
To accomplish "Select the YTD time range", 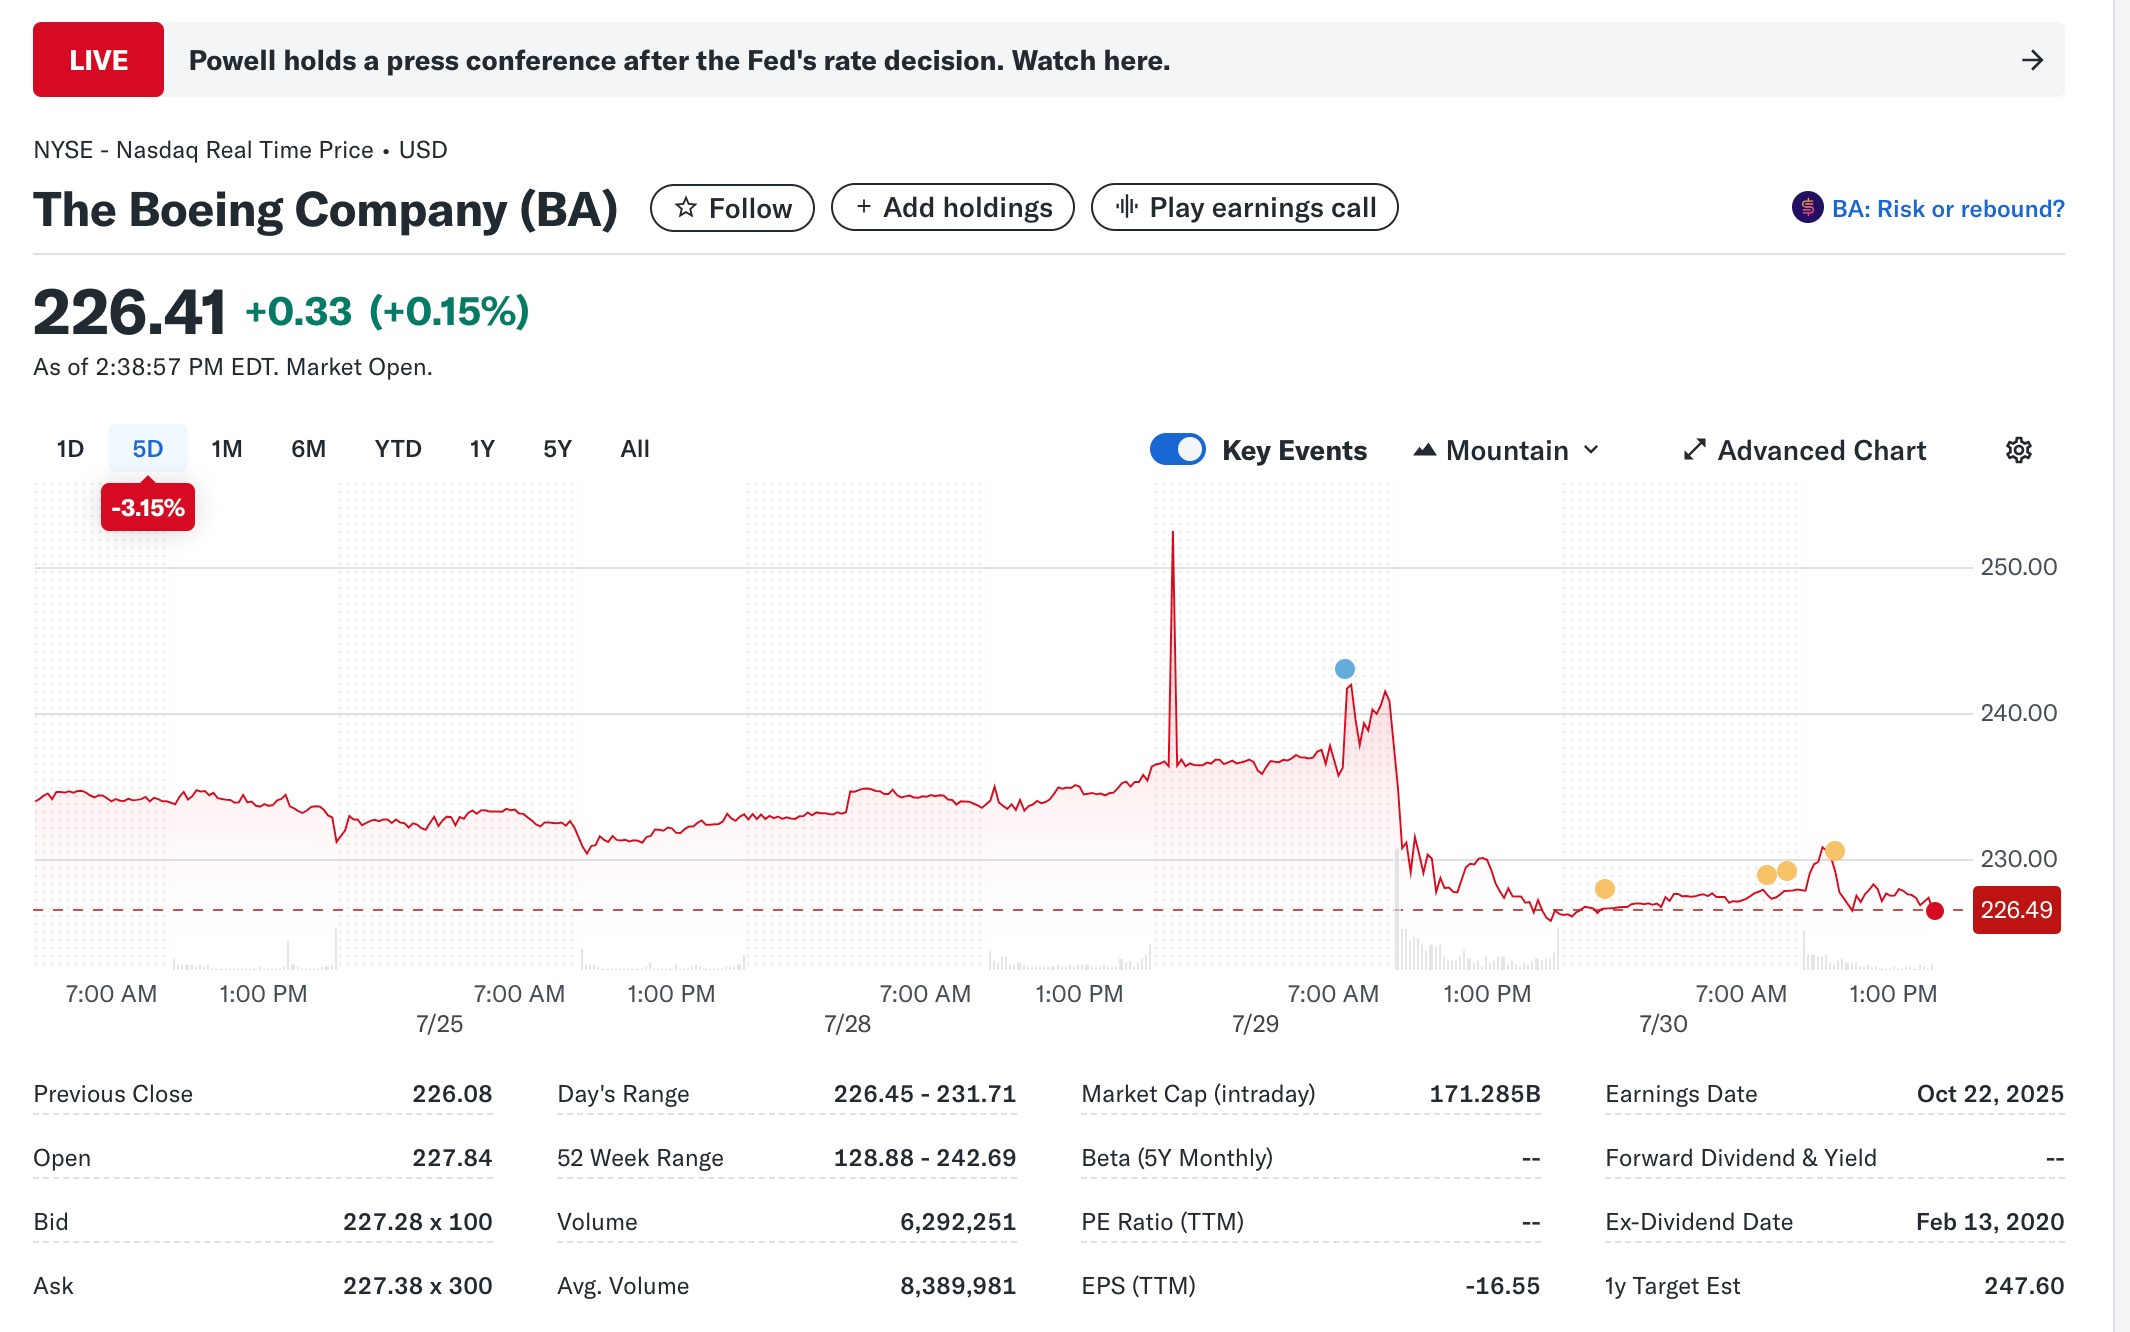I will pyautogui.click(x=398, y=449).
